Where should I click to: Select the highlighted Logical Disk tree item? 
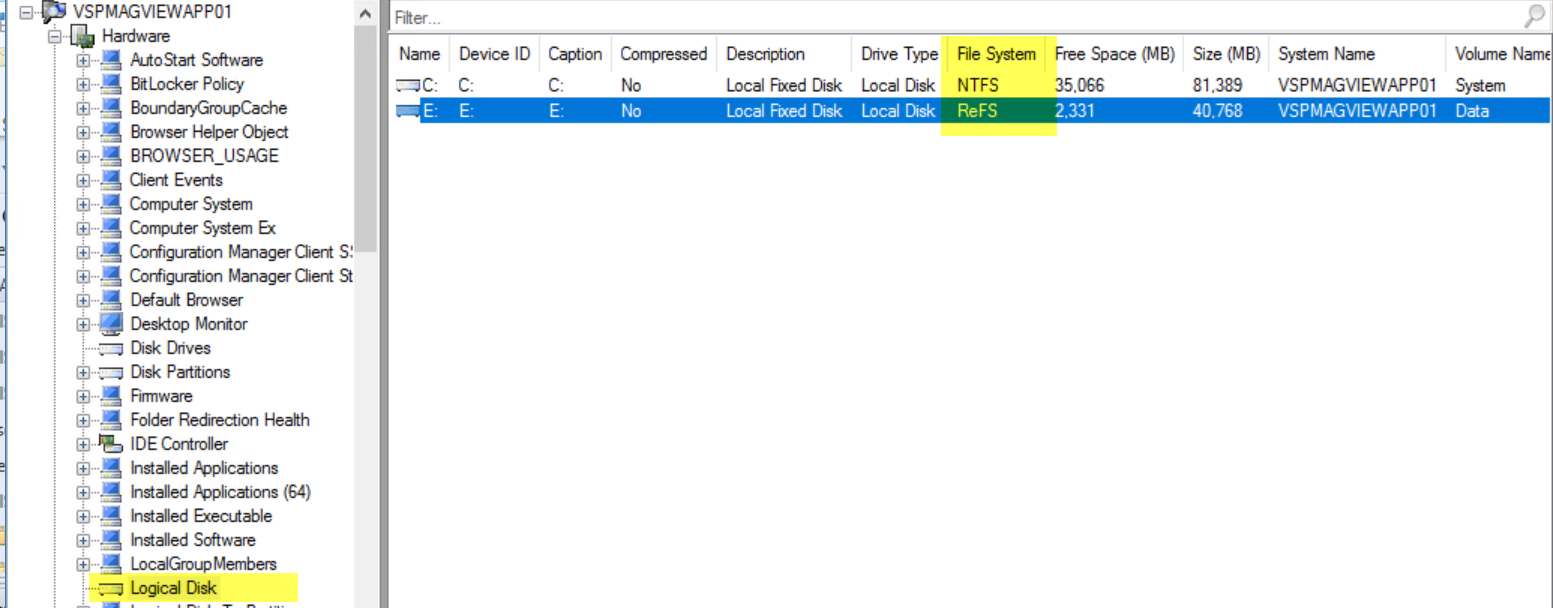pos(172,588)
